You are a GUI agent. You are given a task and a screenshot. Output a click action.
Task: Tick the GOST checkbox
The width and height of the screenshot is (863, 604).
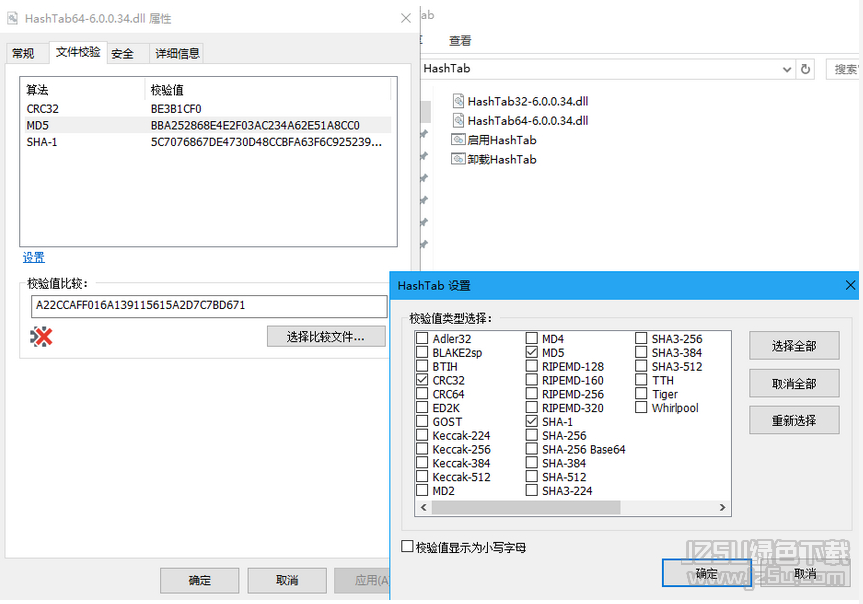[422, 421]
